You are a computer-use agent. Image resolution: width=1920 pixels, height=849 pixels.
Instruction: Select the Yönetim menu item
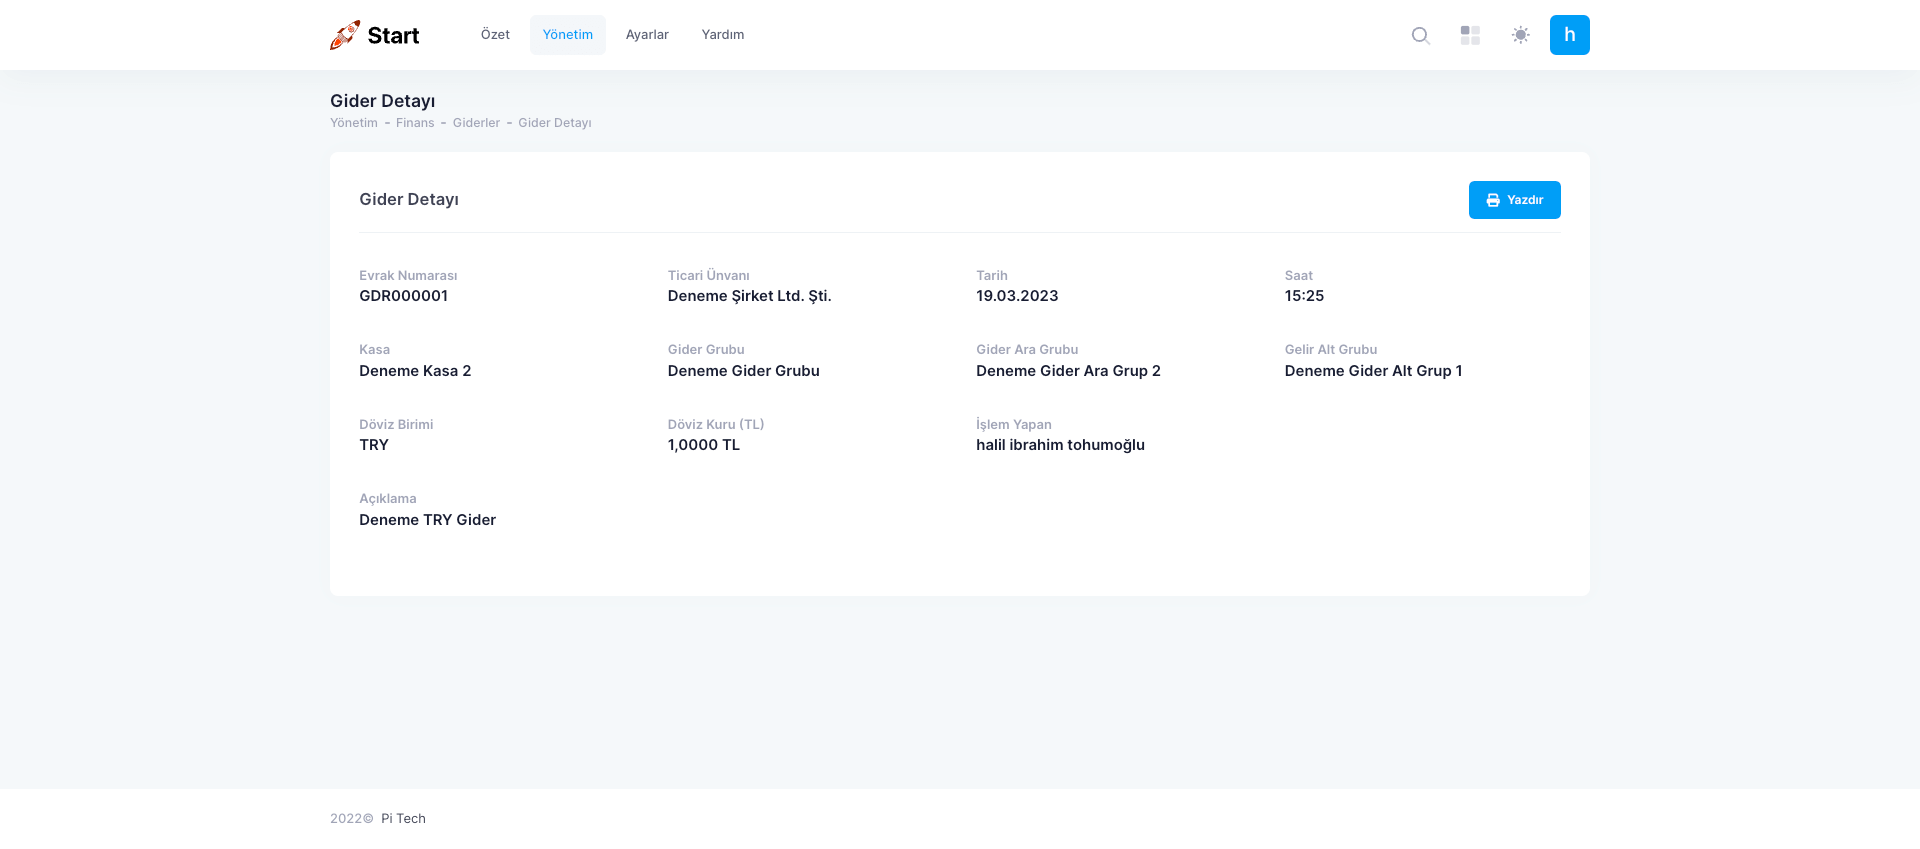pyautogui.click(x=567, y=35)
